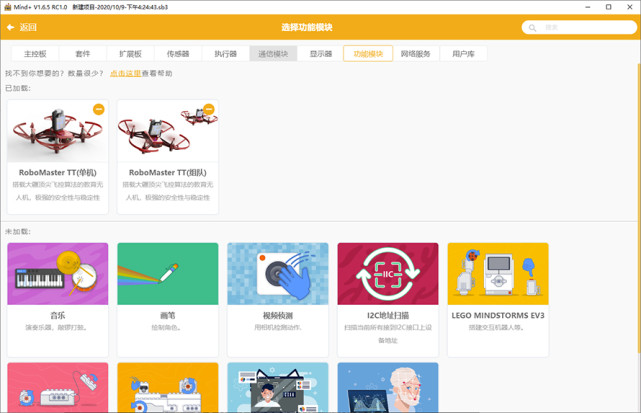641x413 pixels.
Task: Click the face recognition module card
Action: [x=388, y=387]
